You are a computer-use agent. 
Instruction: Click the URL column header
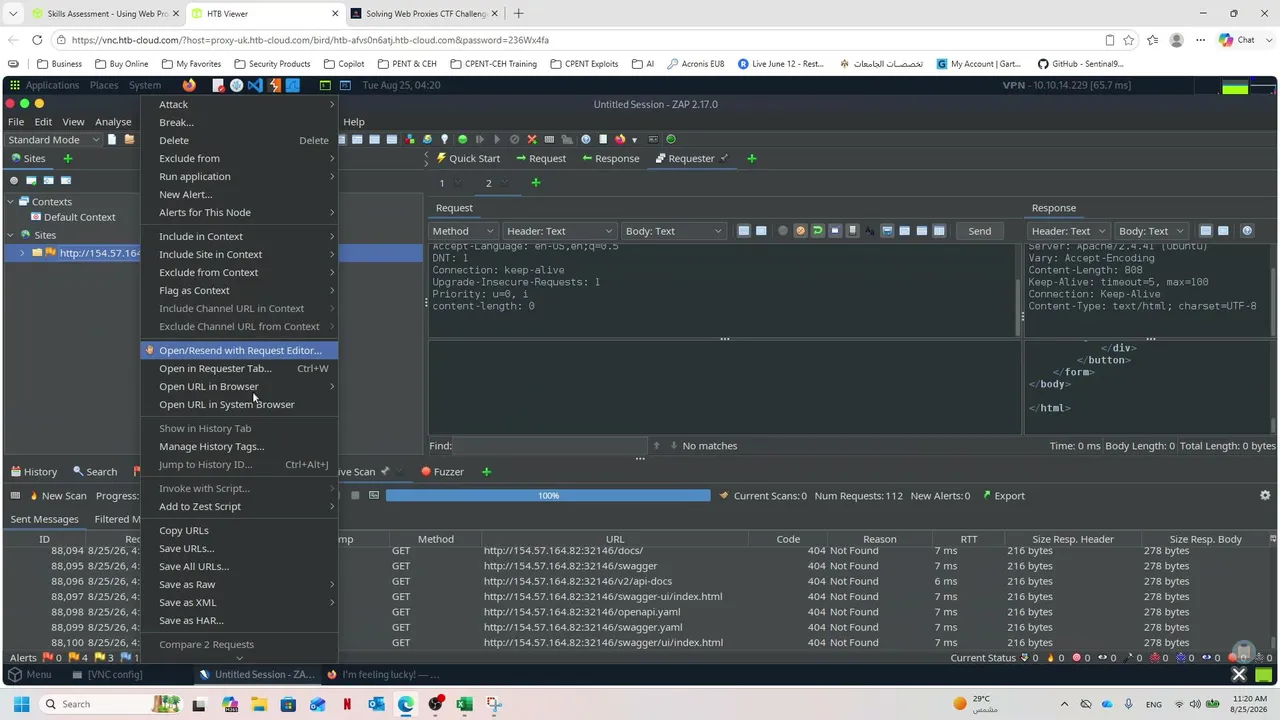(615, 539)
